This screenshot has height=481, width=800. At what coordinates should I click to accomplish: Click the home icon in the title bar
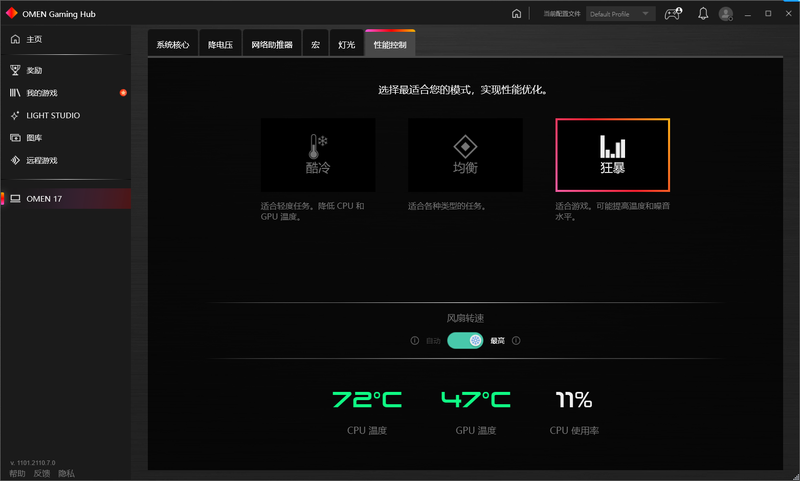[x=516, y=14]
